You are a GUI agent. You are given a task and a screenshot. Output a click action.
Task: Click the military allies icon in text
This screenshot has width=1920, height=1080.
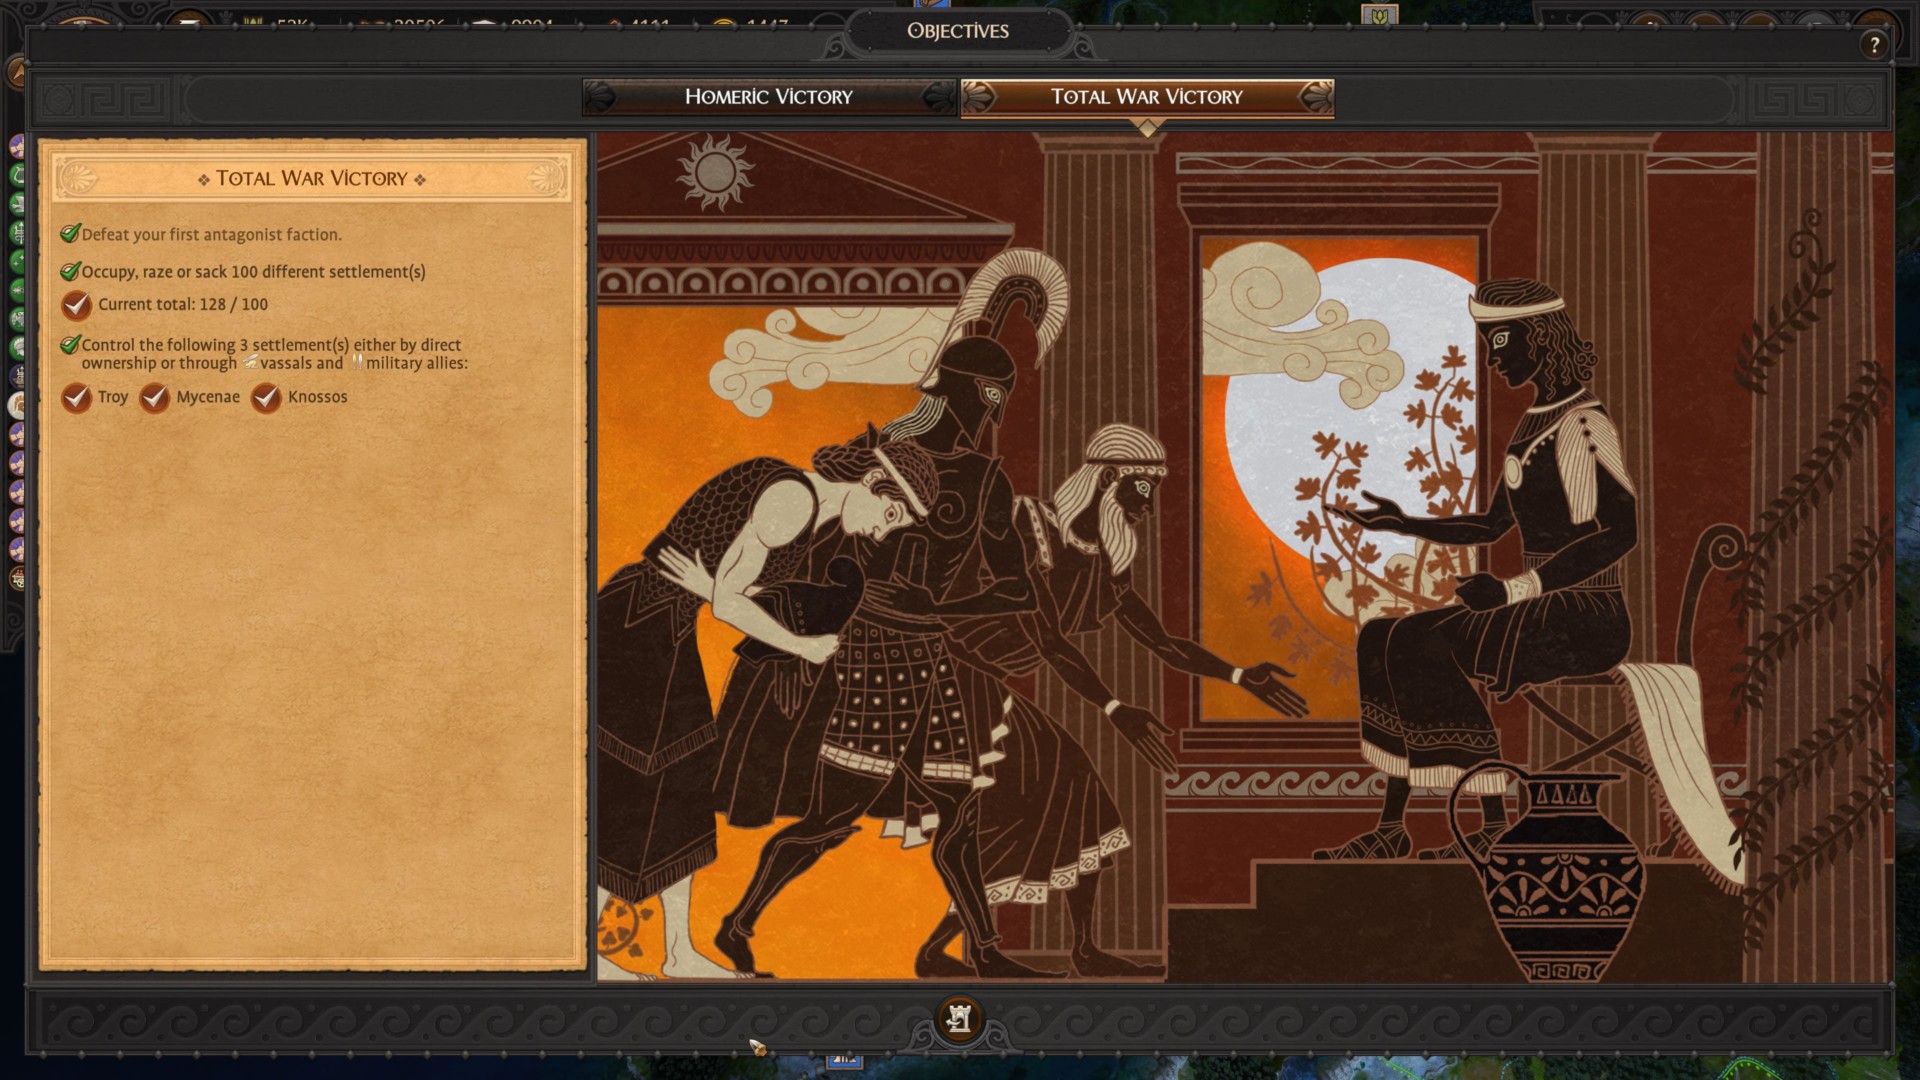point(357,362)
